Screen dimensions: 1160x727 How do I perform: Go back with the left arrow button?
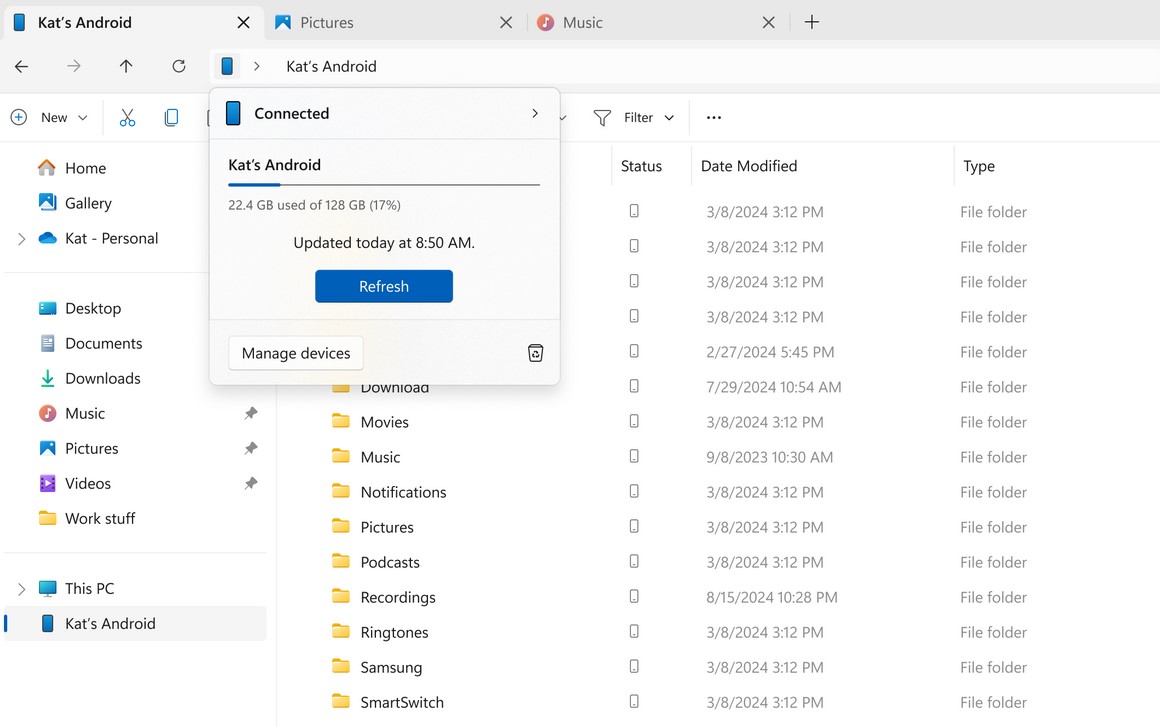click(21, 67)
